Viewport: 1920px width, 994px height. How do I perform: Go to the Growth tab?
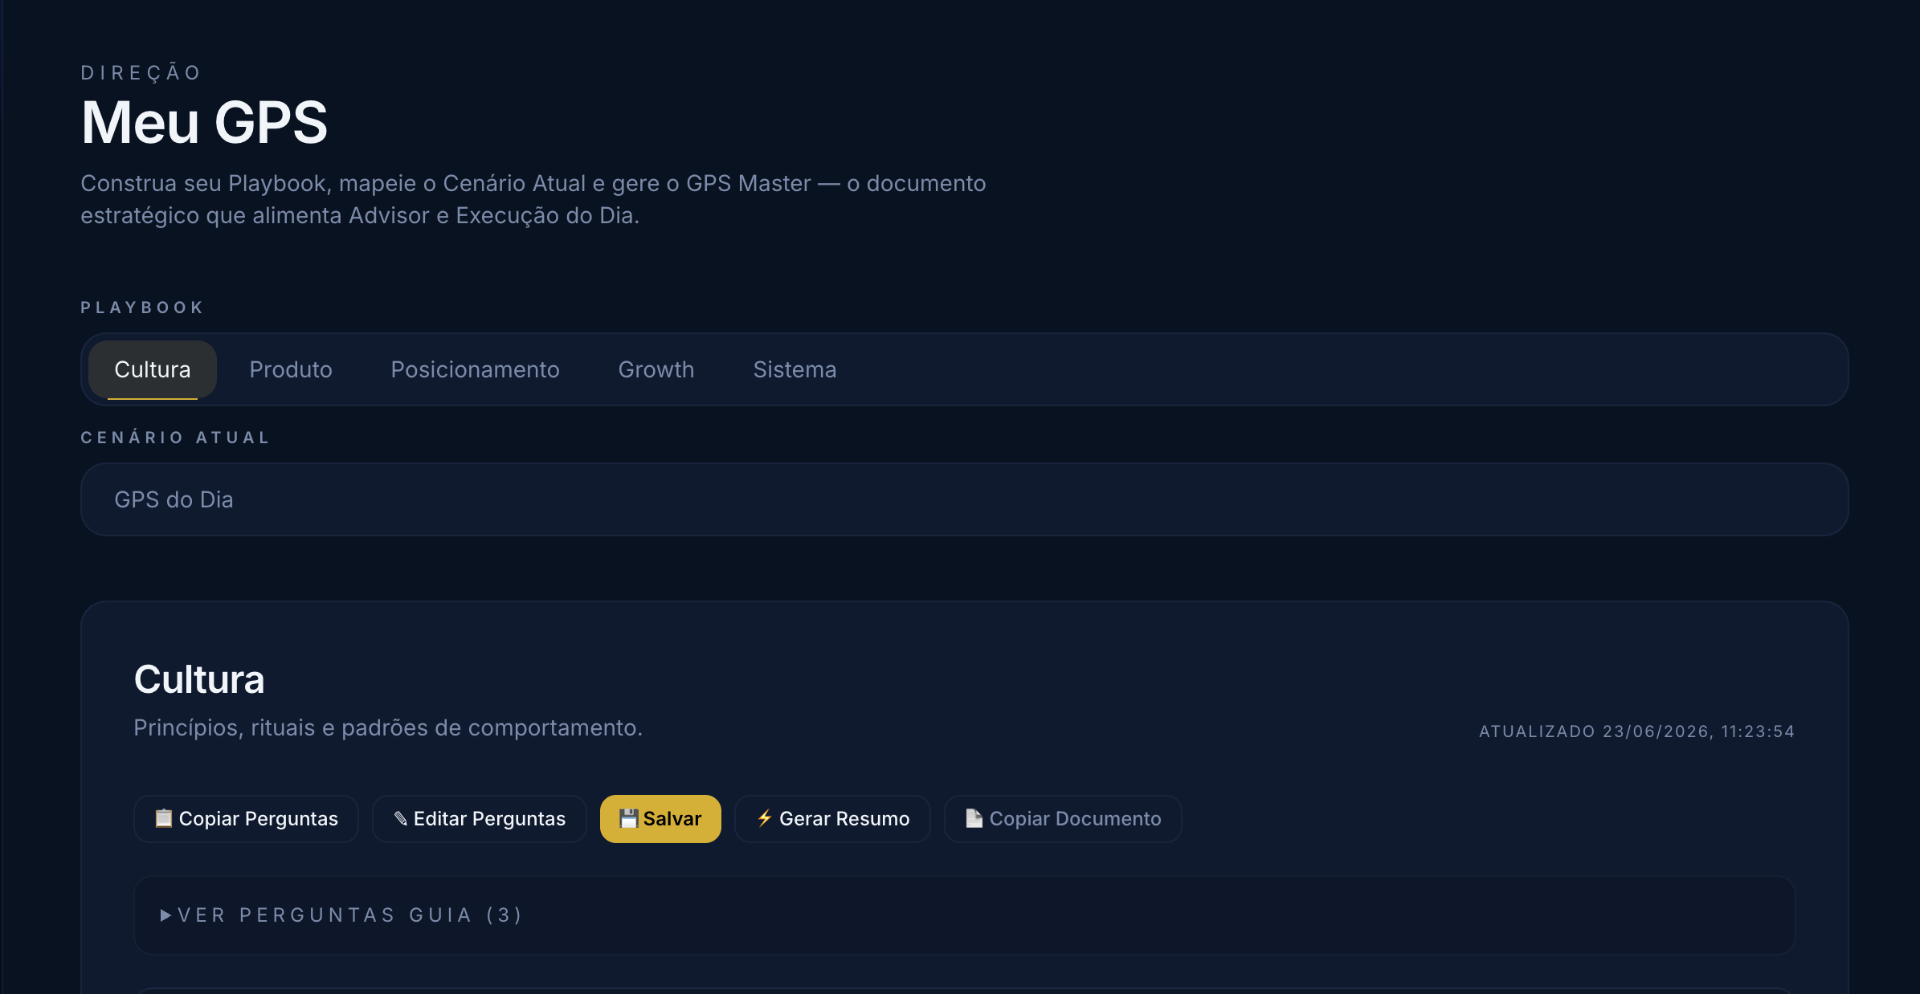click(x=656, y=369)
